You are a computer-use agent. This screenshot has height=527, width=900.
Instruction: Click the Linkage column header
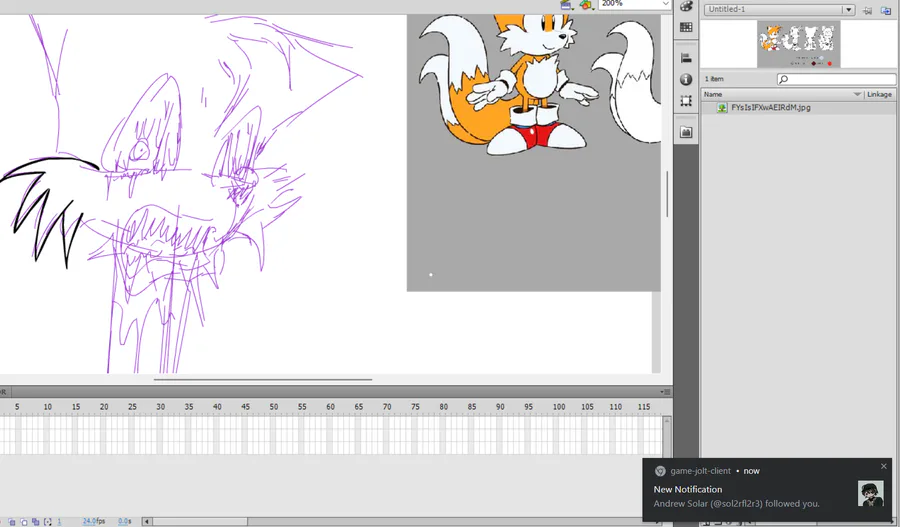pyautogui.click(x=880, y=94)
